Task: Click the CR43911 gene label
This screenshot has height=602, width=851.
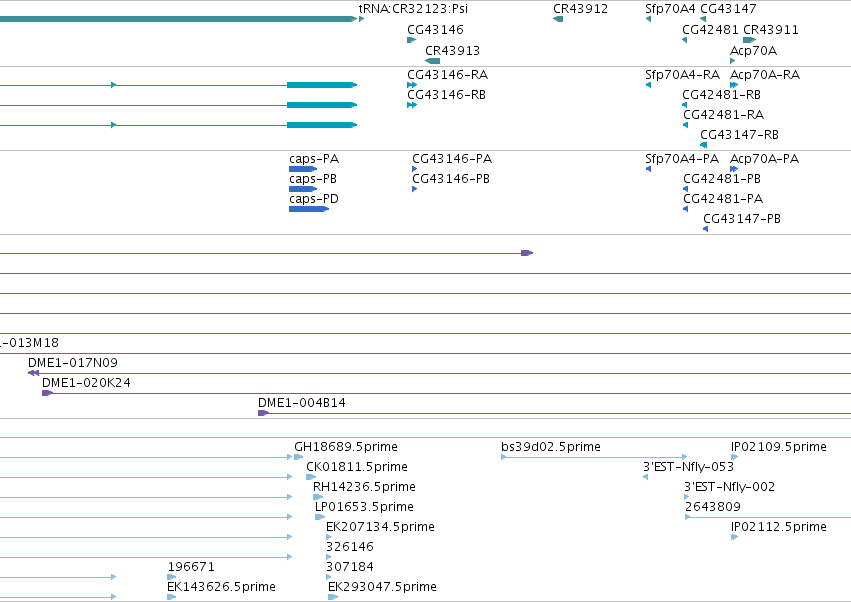Action: pos(771,29)
